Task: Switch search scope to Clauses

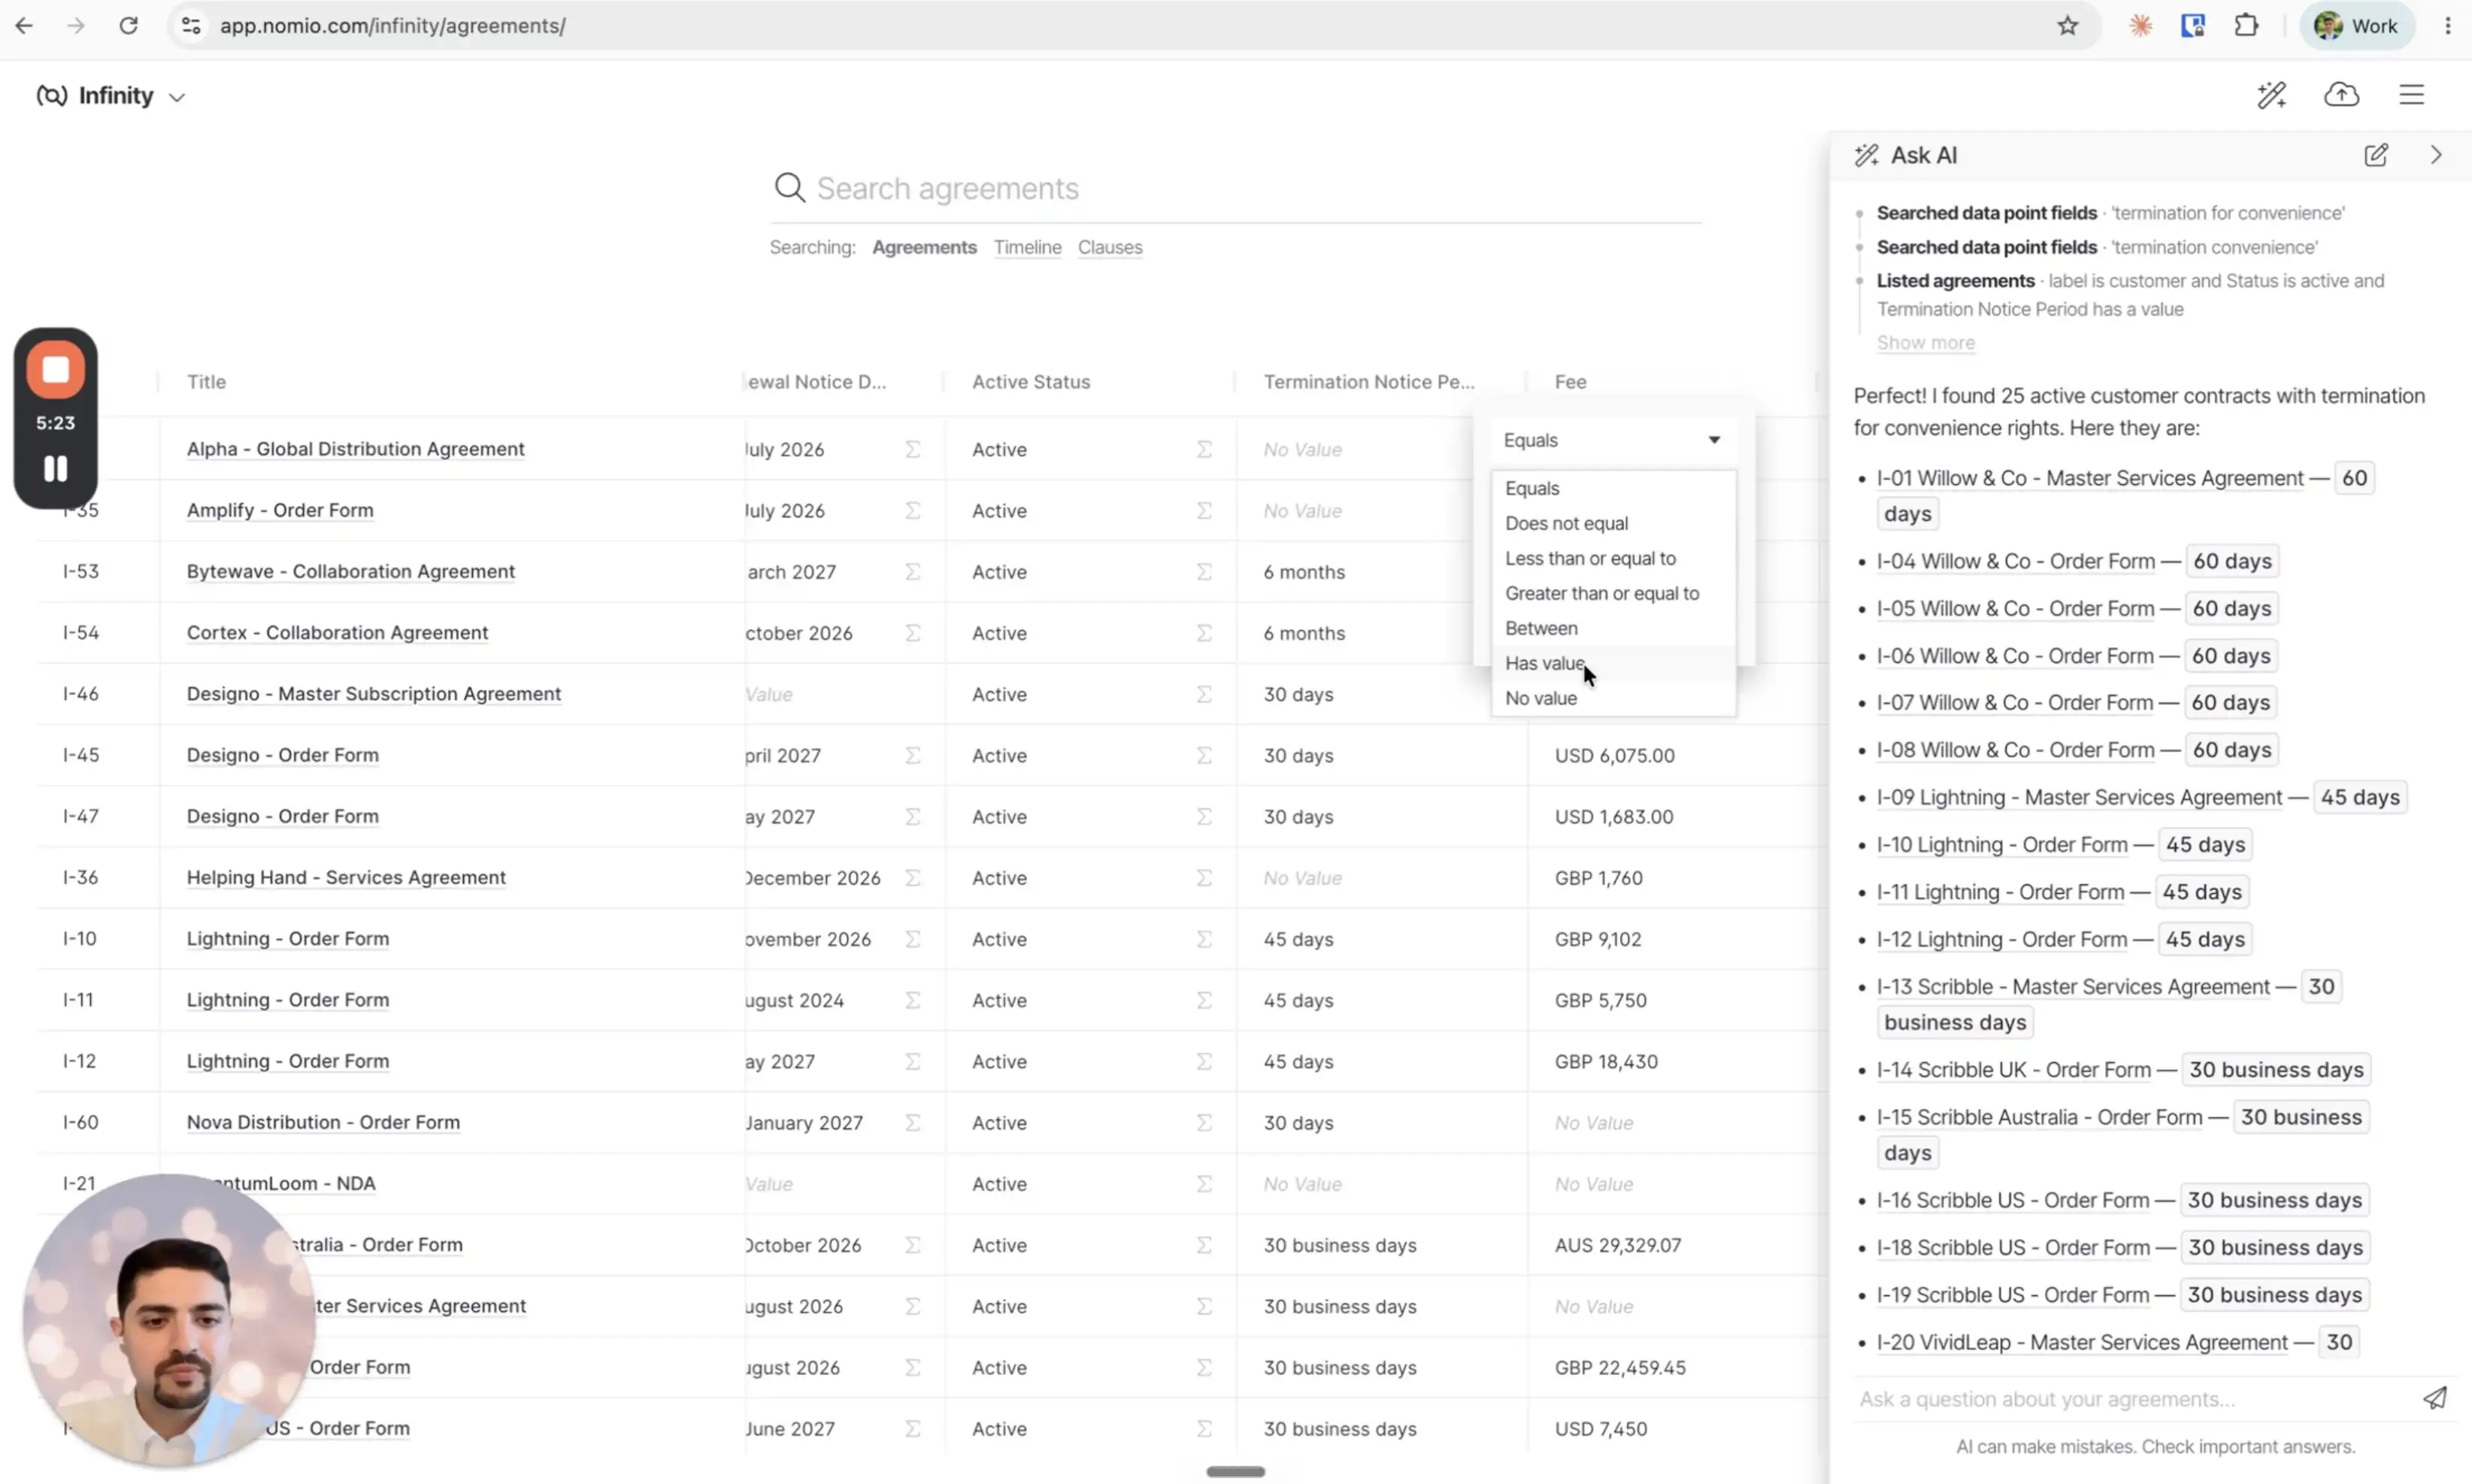Action: click(1109, 247)
